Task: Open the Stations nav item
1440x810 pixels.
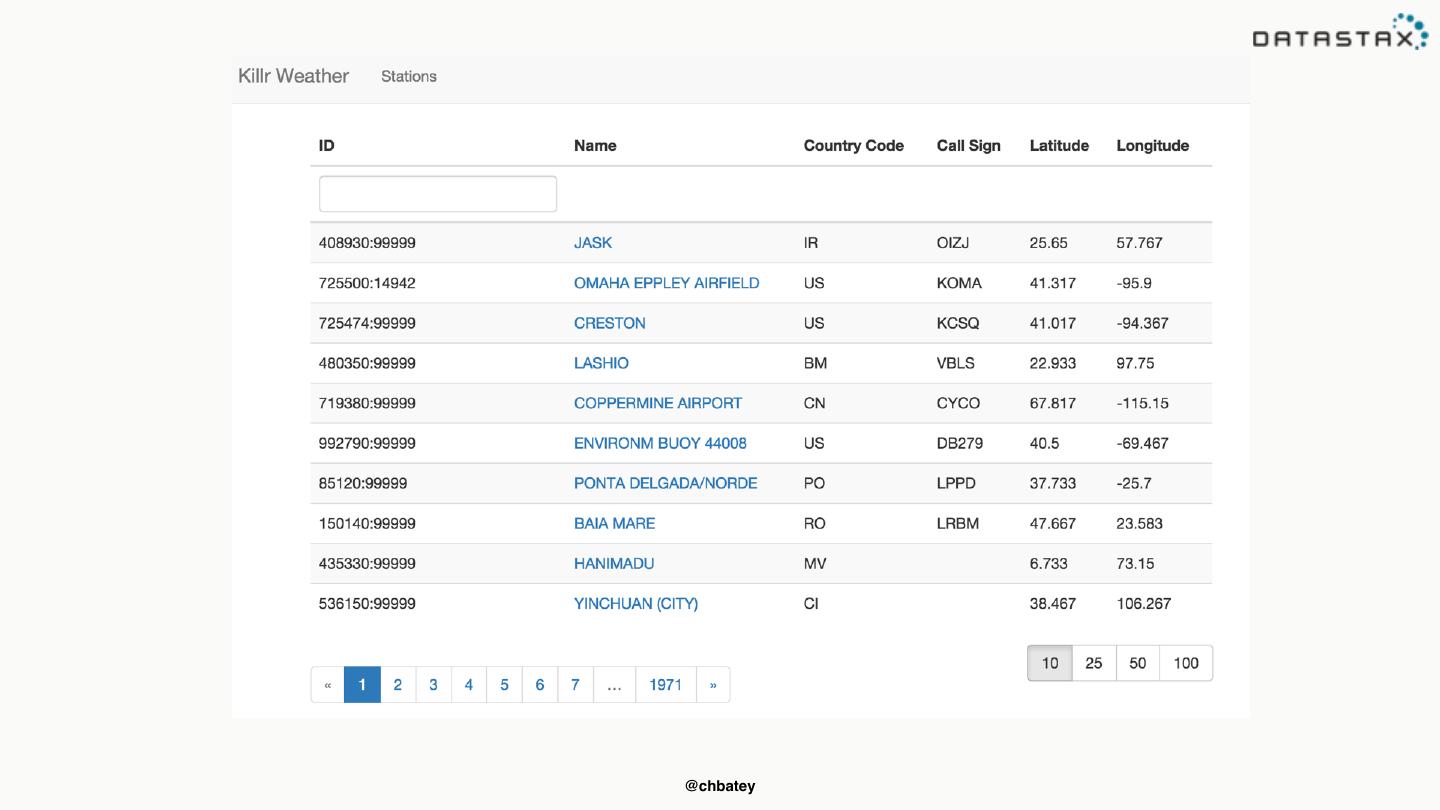Action: [408, 76]
